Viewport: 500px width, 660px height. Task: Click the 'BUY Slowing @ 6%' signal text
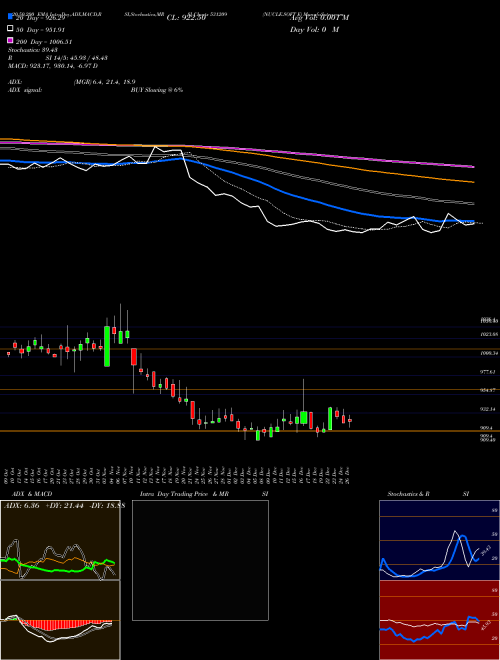pos(157,90)
